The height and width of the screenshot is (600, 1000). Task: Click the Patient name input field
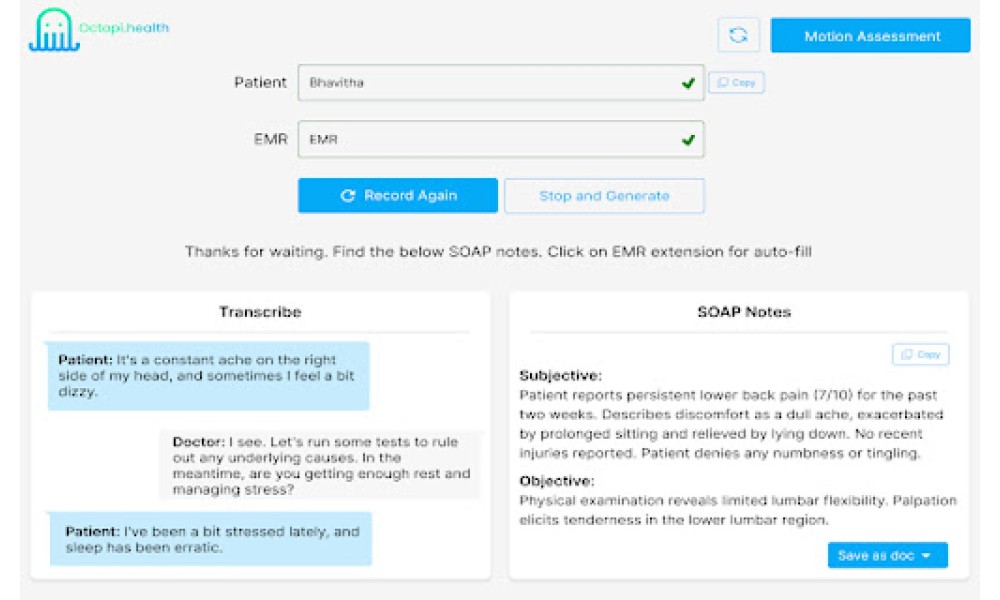pos(501,82)
